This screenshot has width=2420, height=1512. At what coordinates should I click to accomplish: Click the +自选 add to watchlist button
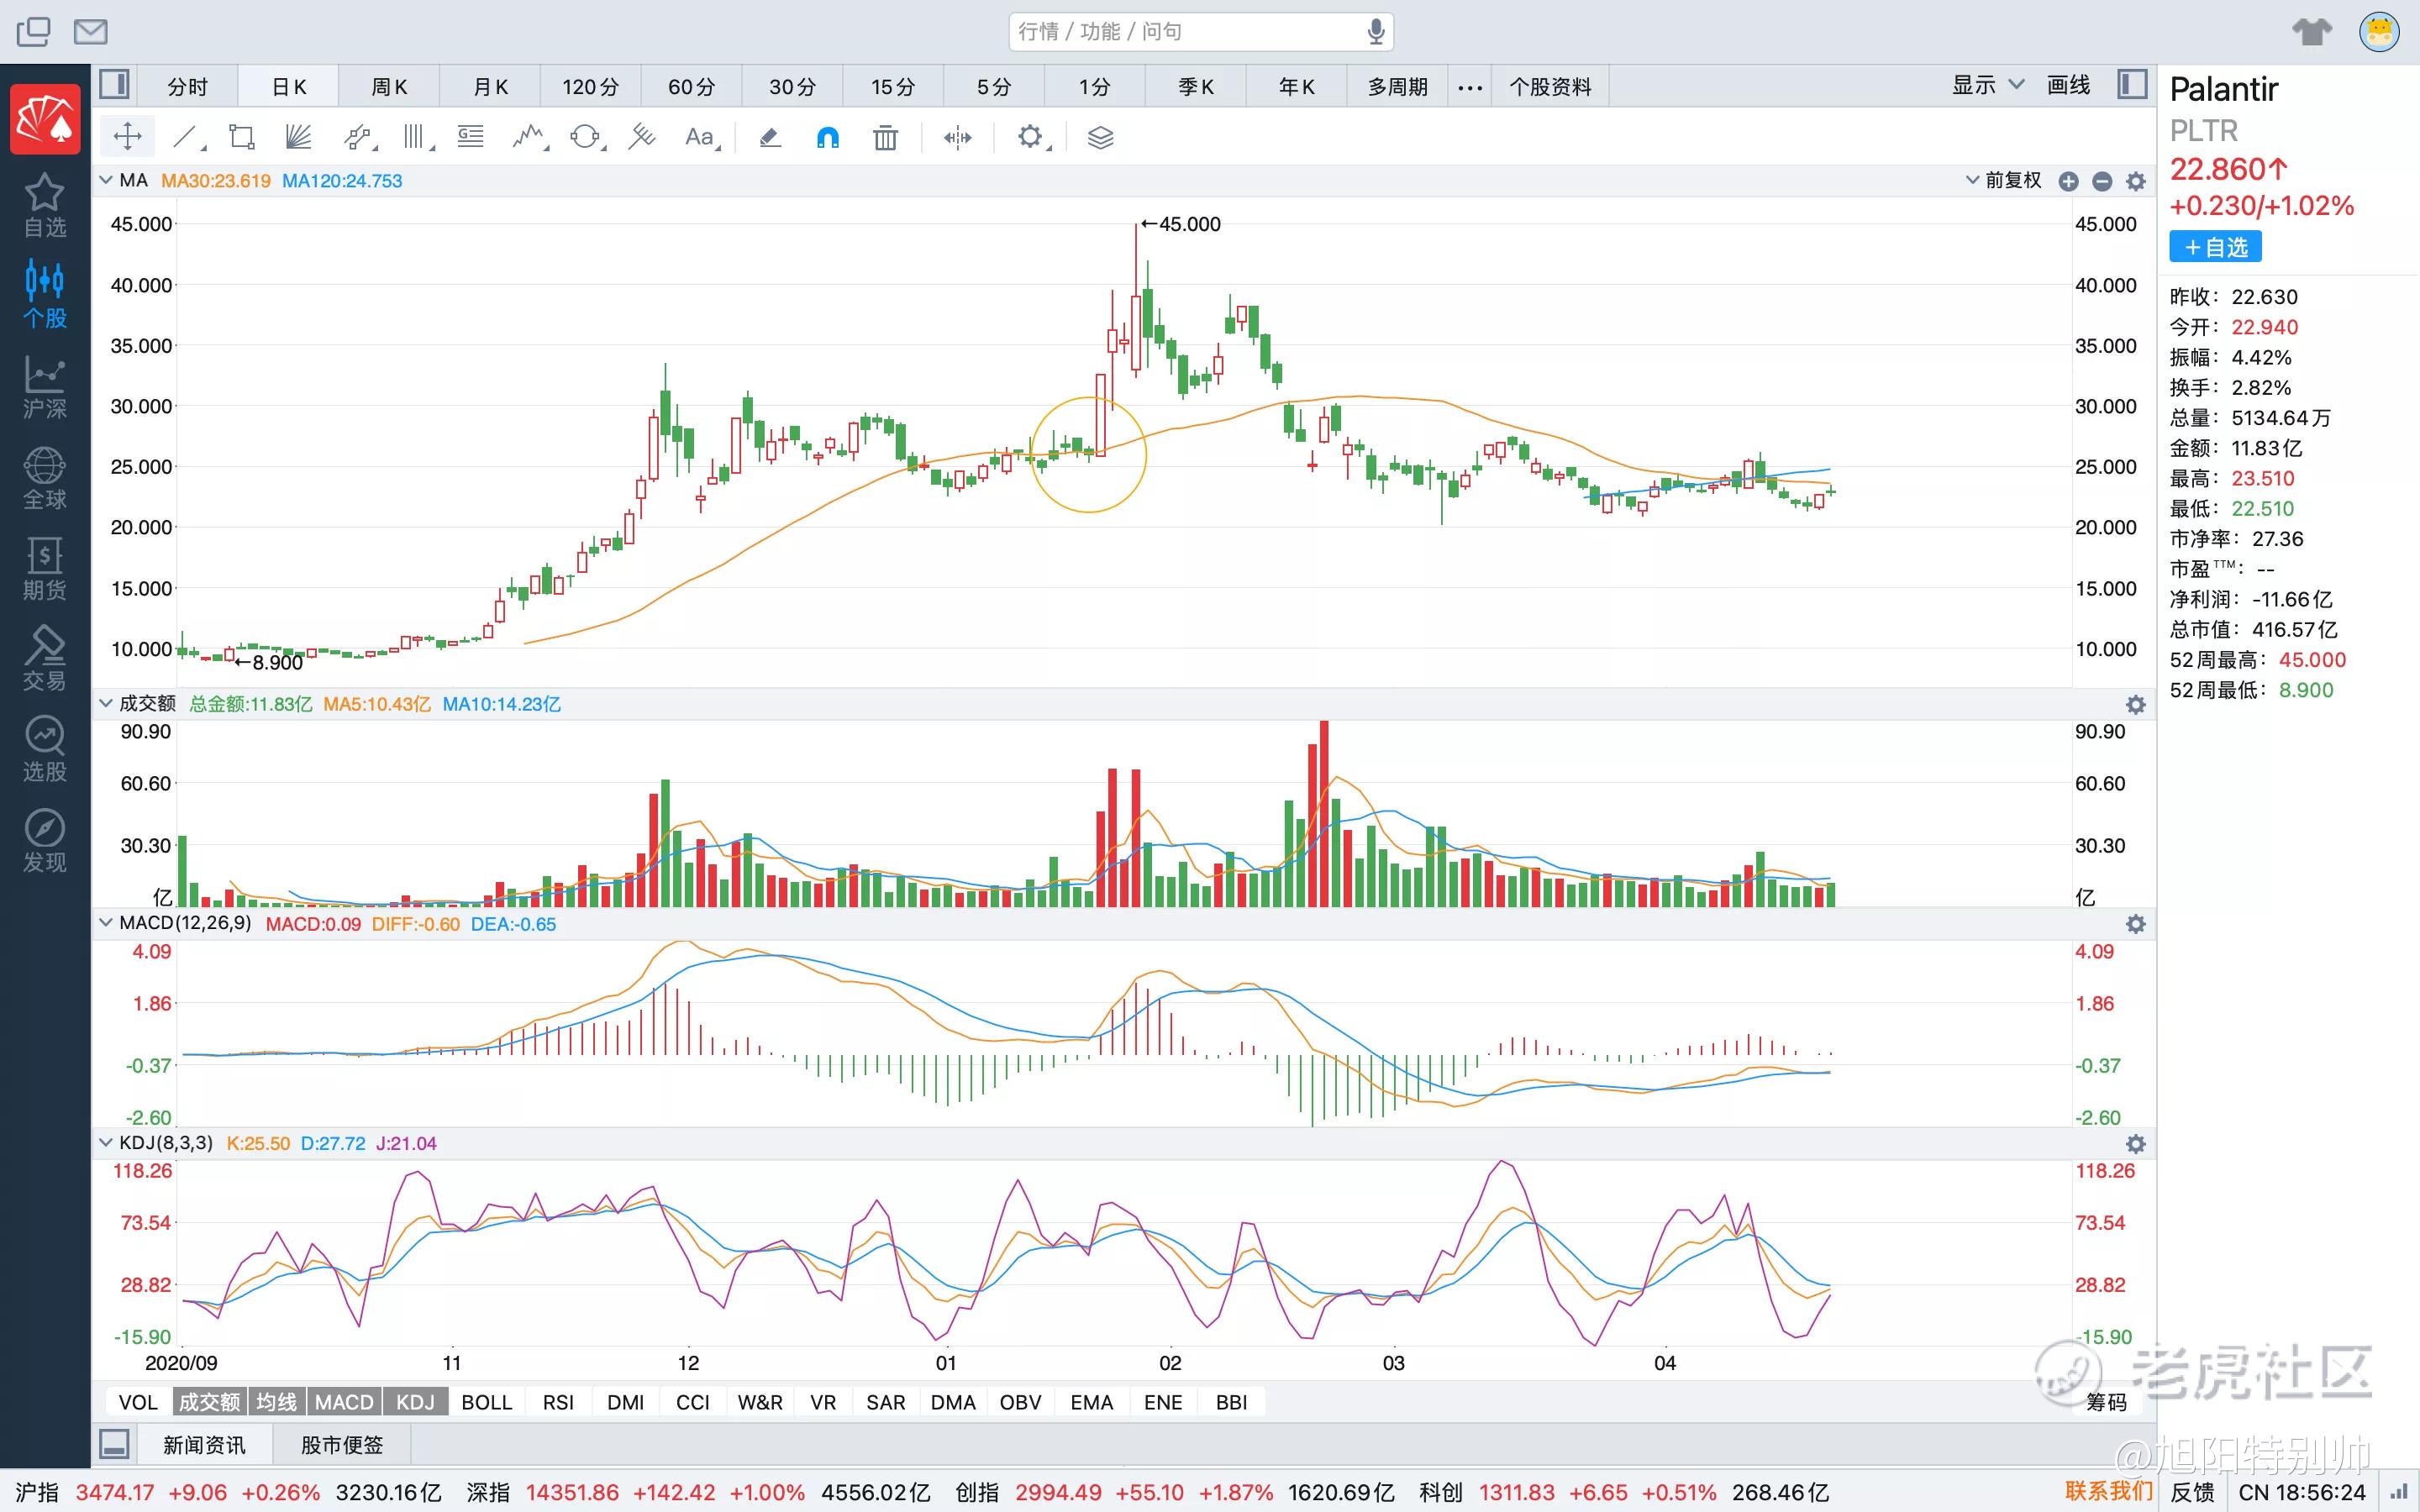click(x=2215, y=247)
